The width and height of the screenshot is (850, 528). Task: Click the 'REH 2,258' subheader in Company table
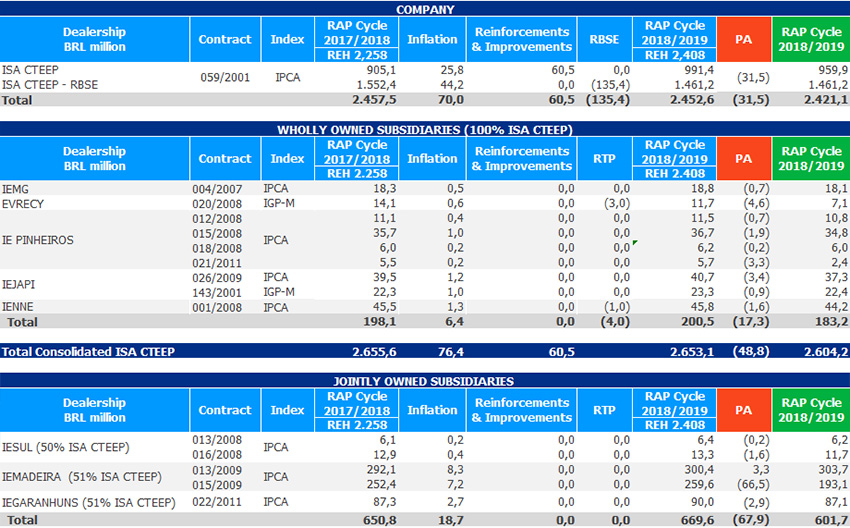(x=357, y=55)
